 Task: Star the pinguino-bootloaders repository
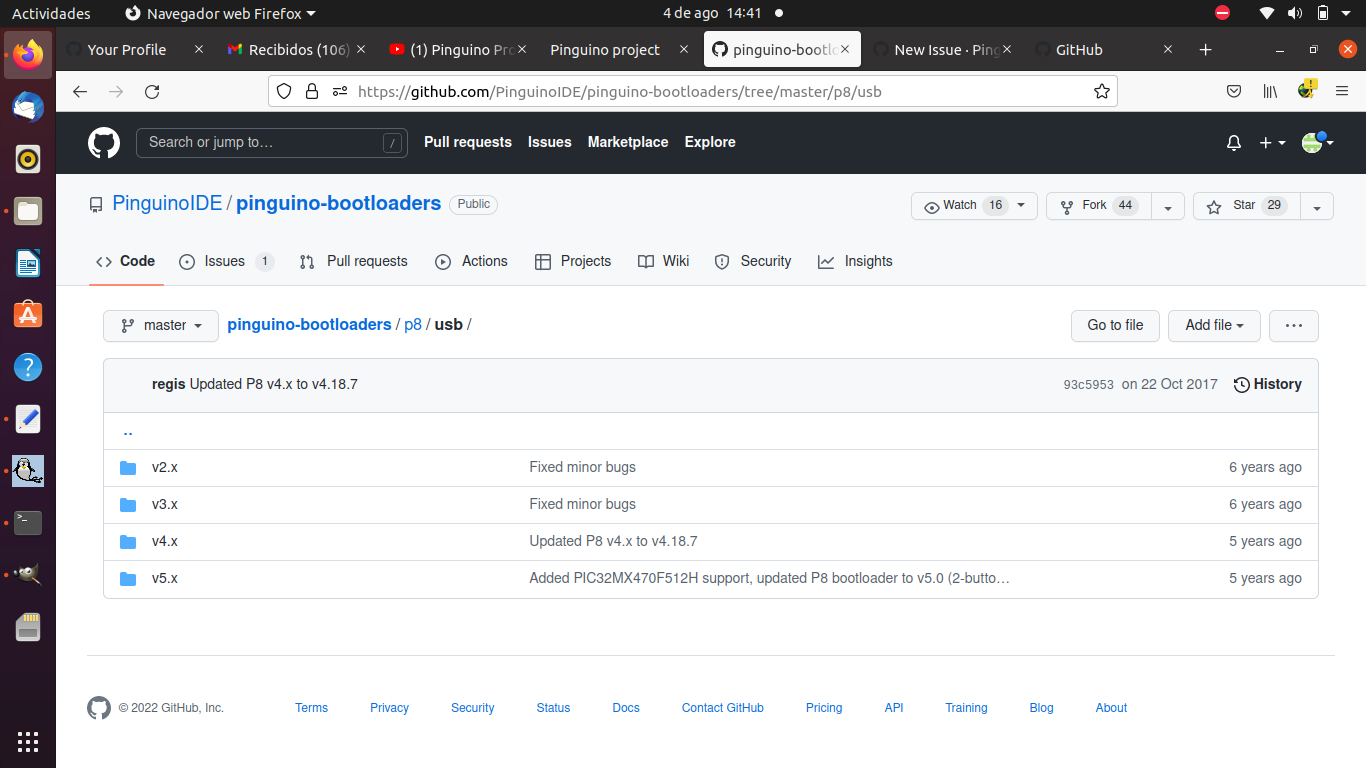coord(1246,206)
